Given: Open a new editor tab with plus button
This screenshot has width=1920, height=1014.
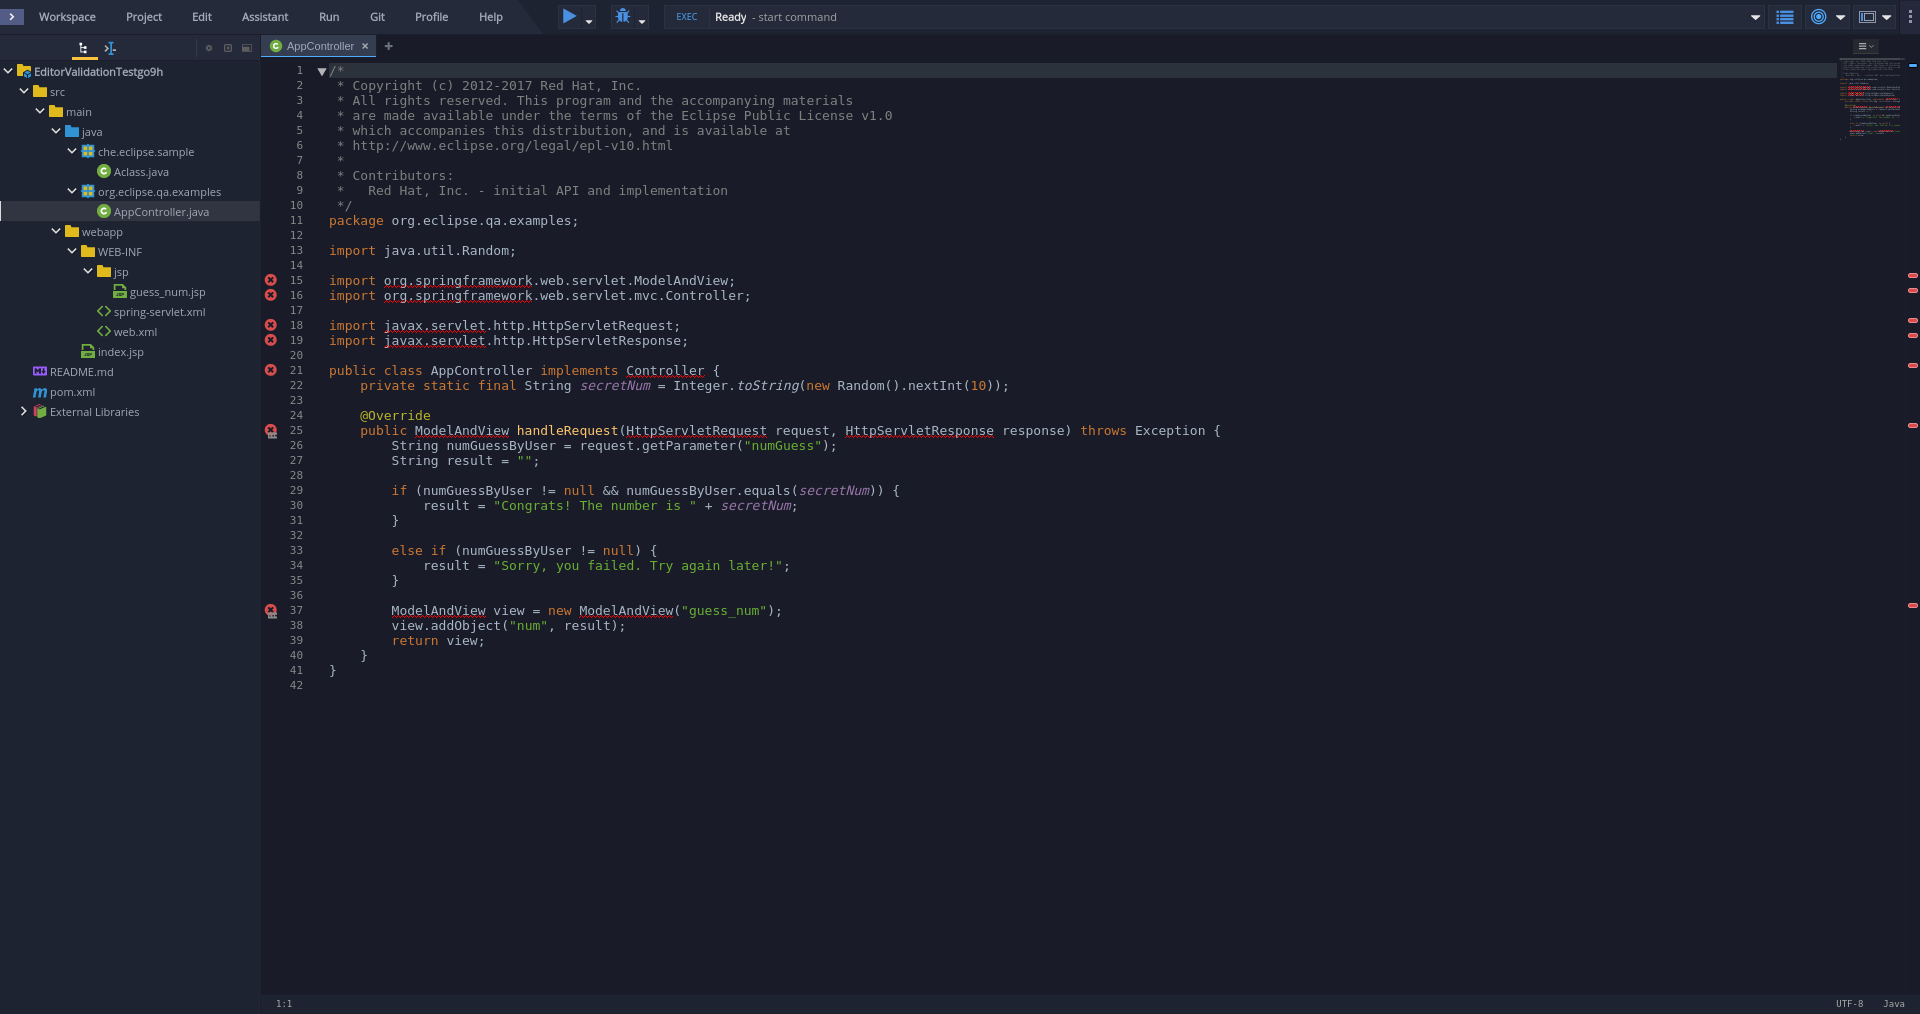Looking at the screenshot, I should click(x=389, y=46).
